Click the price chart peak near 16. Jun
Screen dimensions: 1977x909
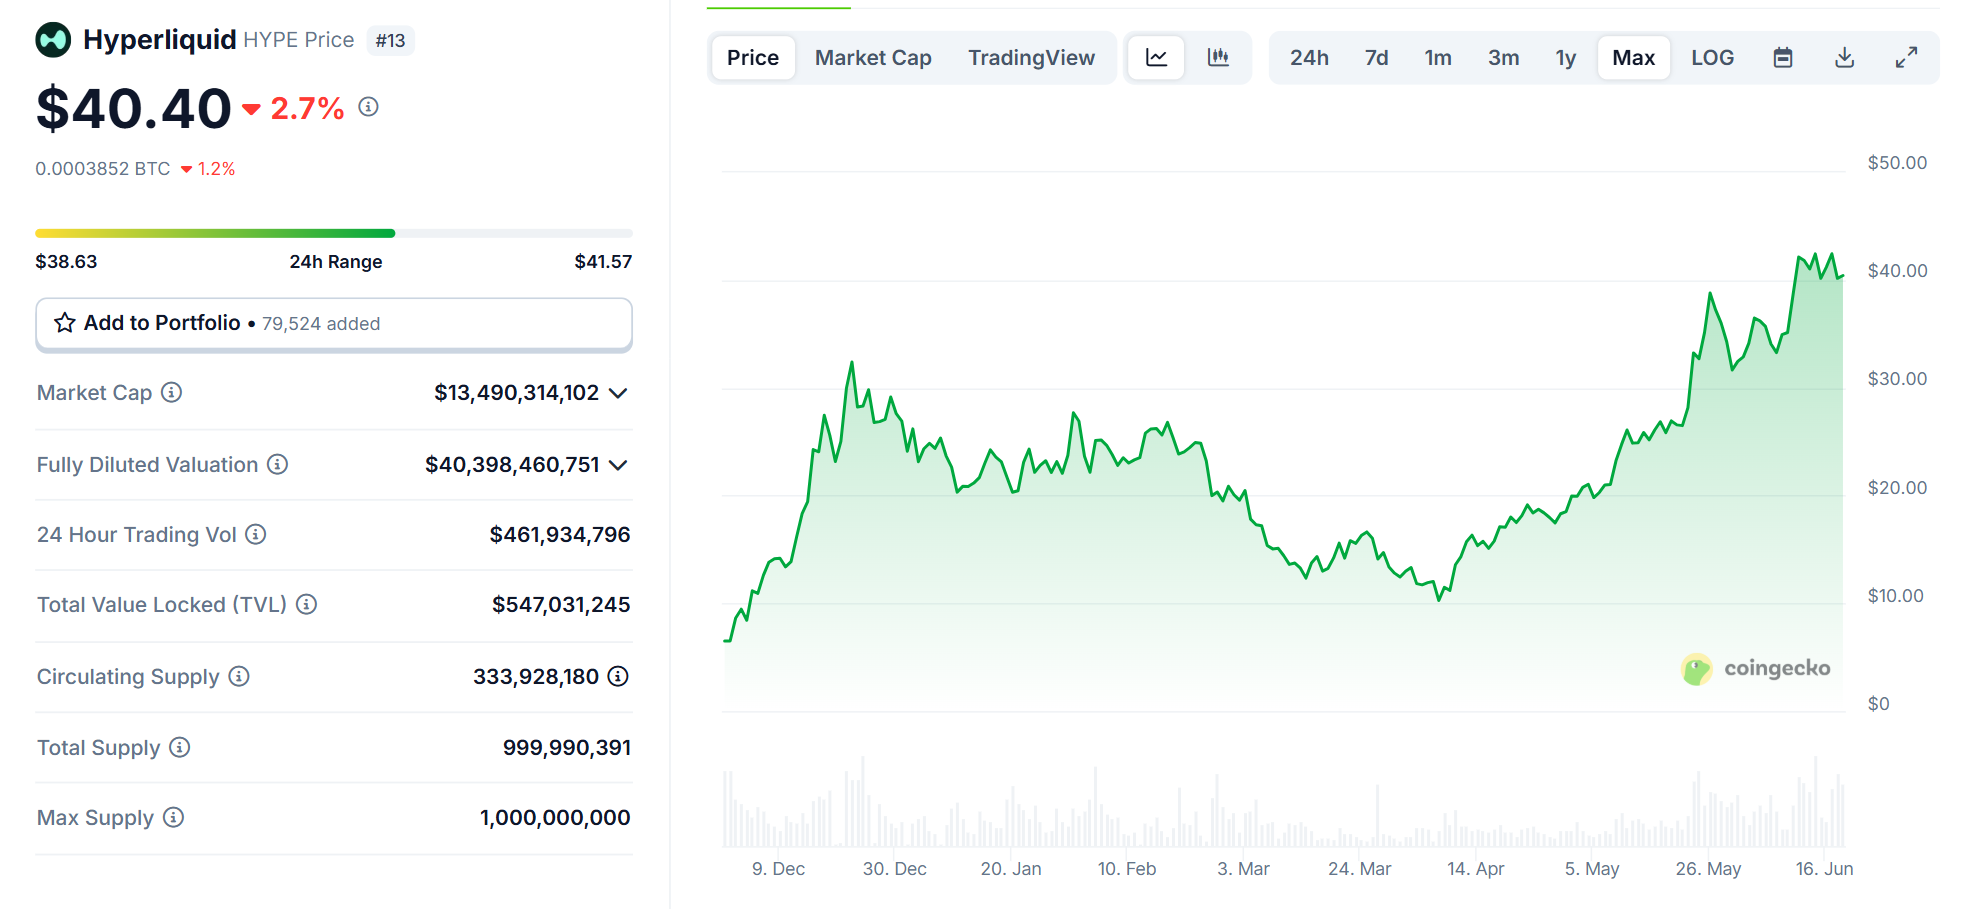click(x=1832, y=256)
